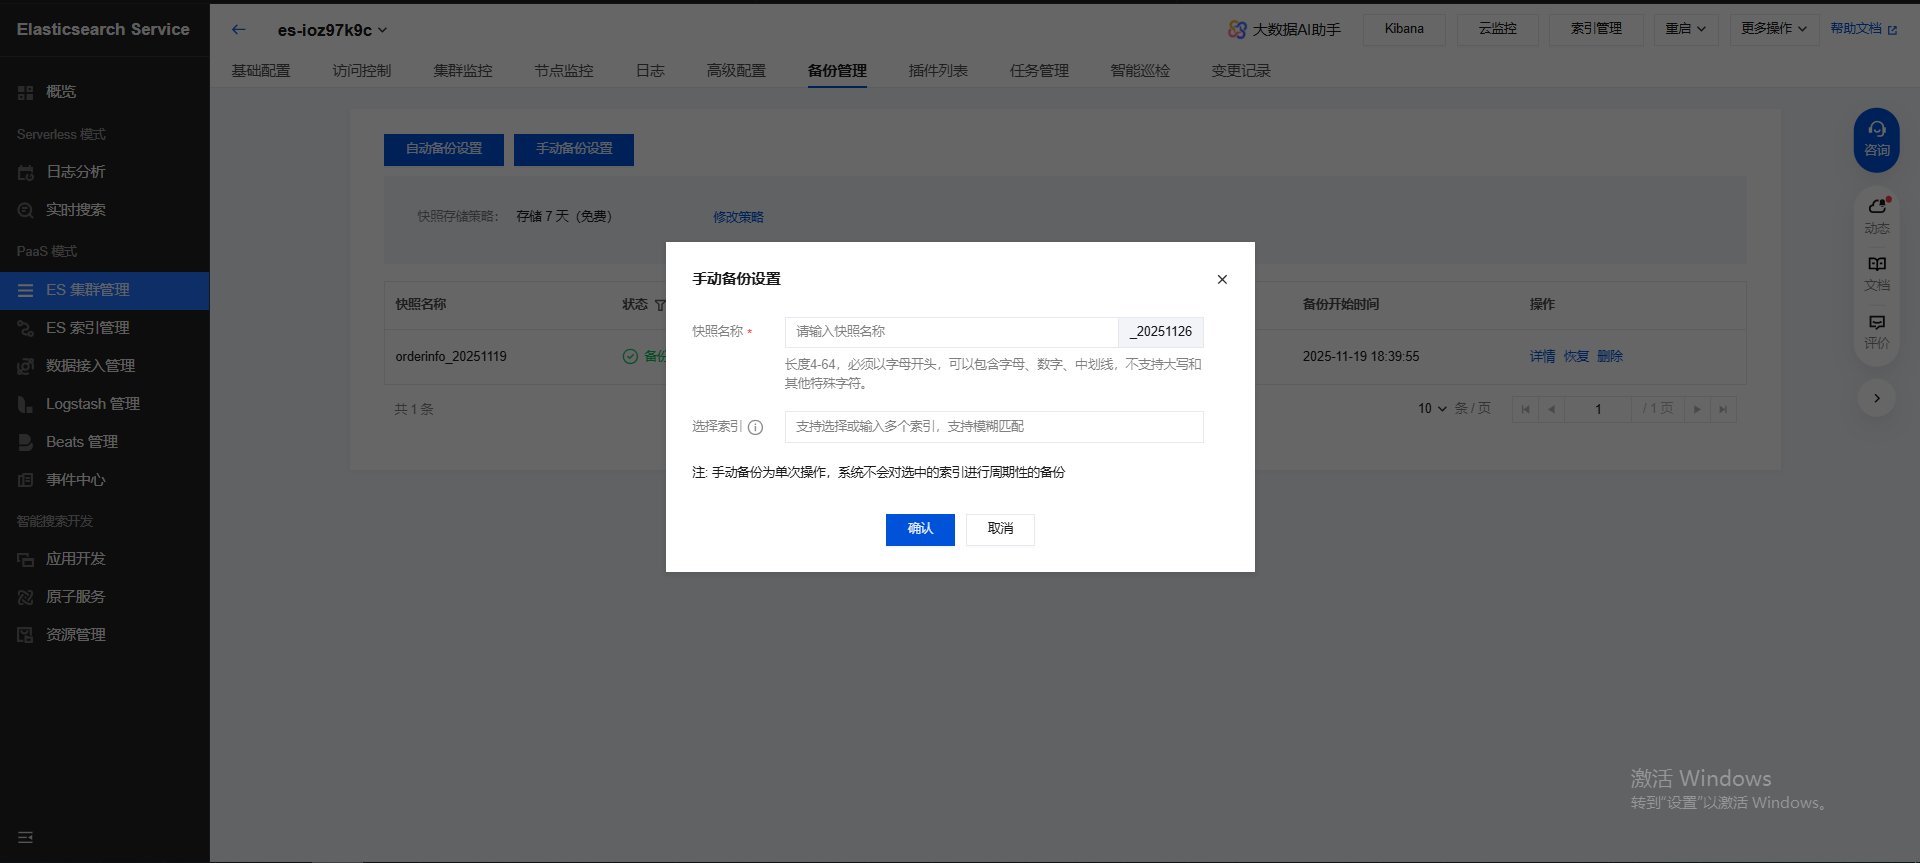
Task: Click the snapshot name input field
Action: (951, 332)
